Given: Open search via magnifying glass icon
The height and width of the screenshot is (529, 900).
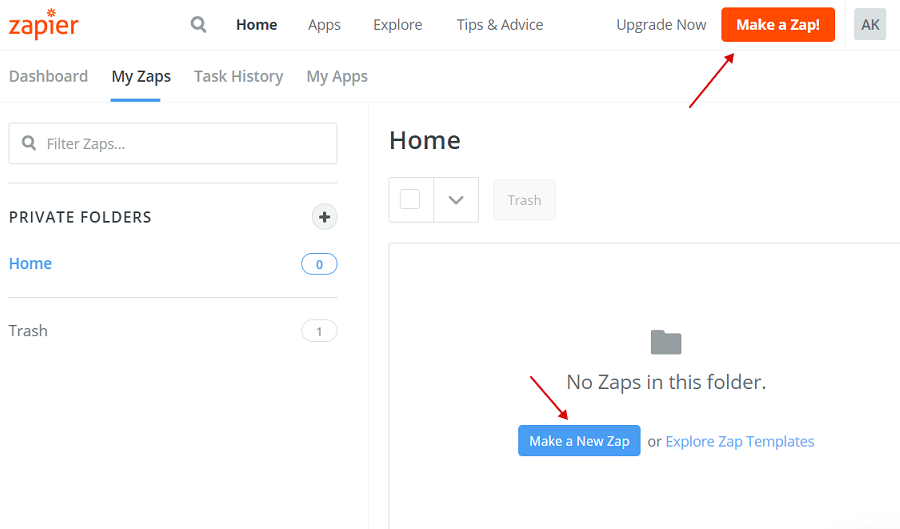Looking at the screenshot, I should (x=198, y=25).
